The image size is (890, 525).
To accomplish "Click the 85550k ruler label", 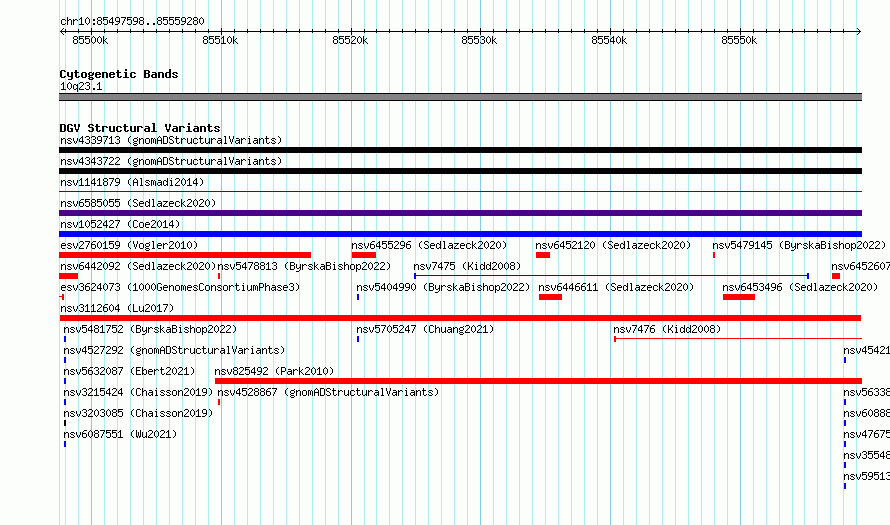I will pos(739,40).
